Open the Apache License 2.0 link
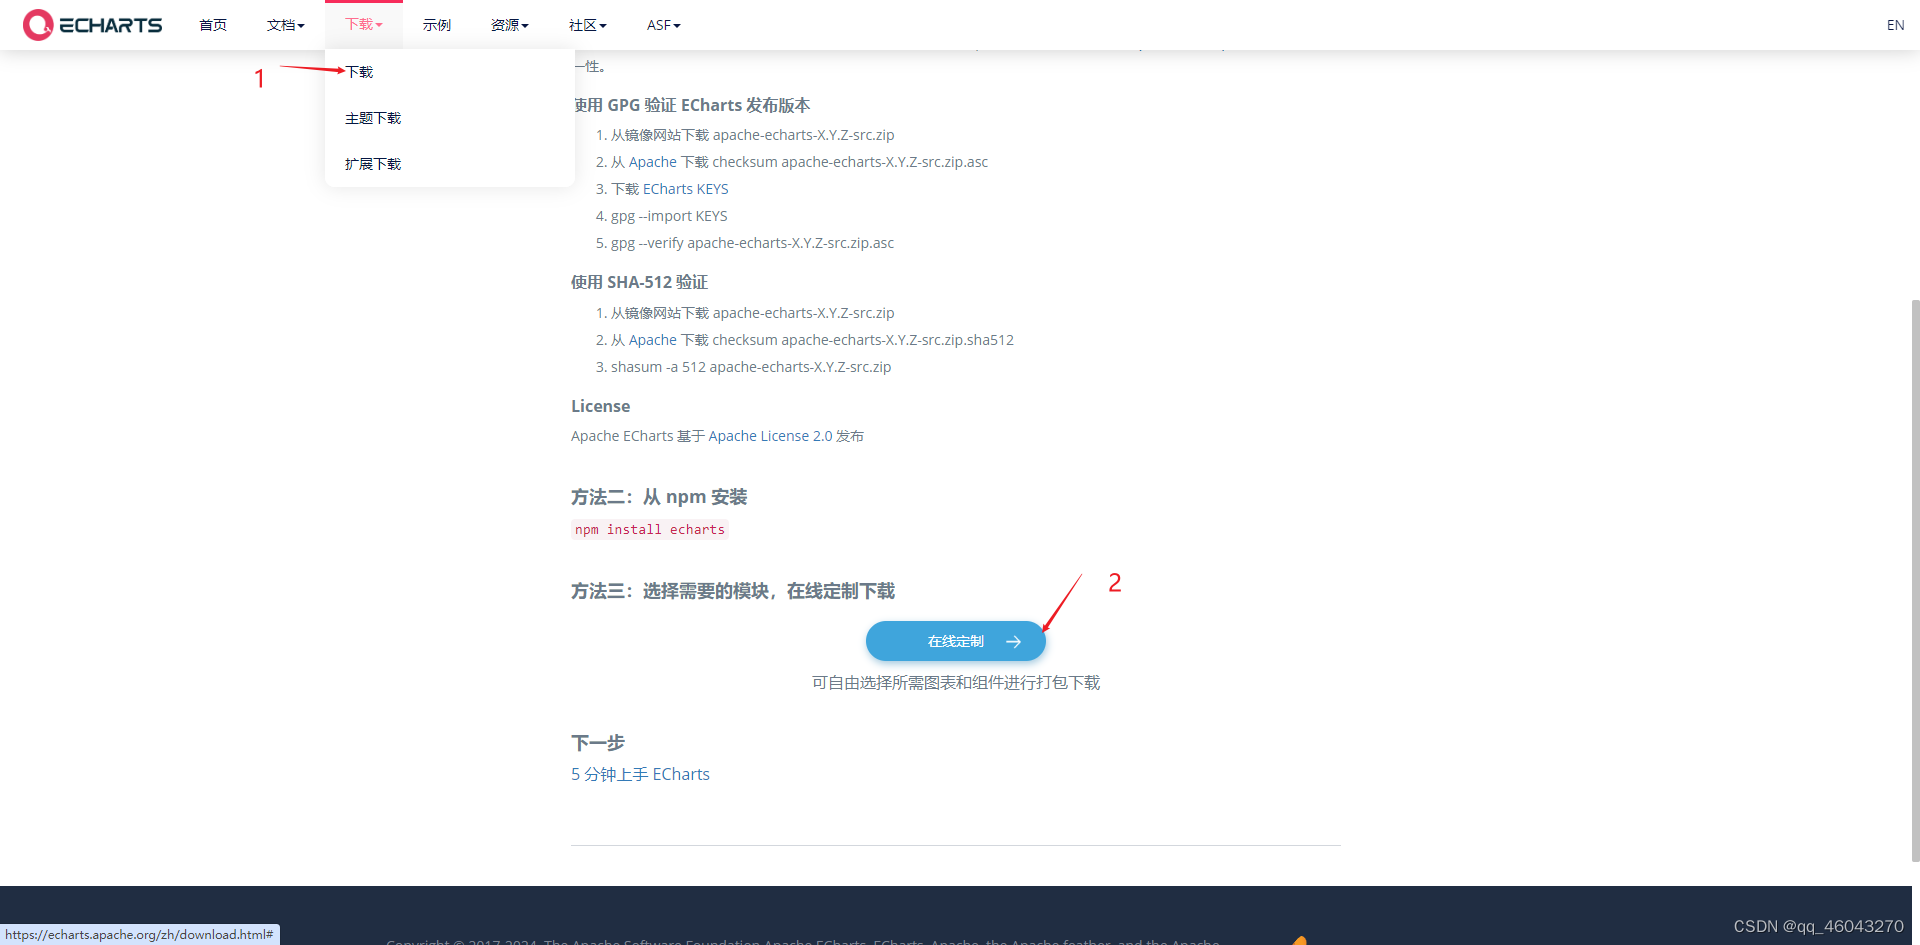Viewport: 1920px width, 945px height. (770, 436)
